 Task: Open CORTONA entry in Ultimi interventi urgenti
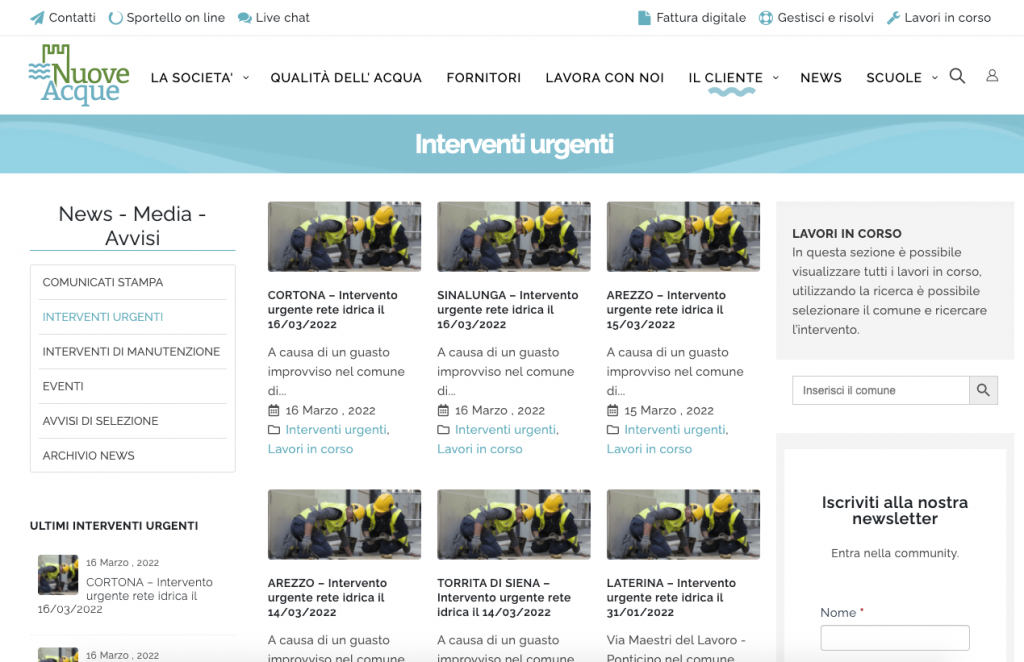pos(125,595)
